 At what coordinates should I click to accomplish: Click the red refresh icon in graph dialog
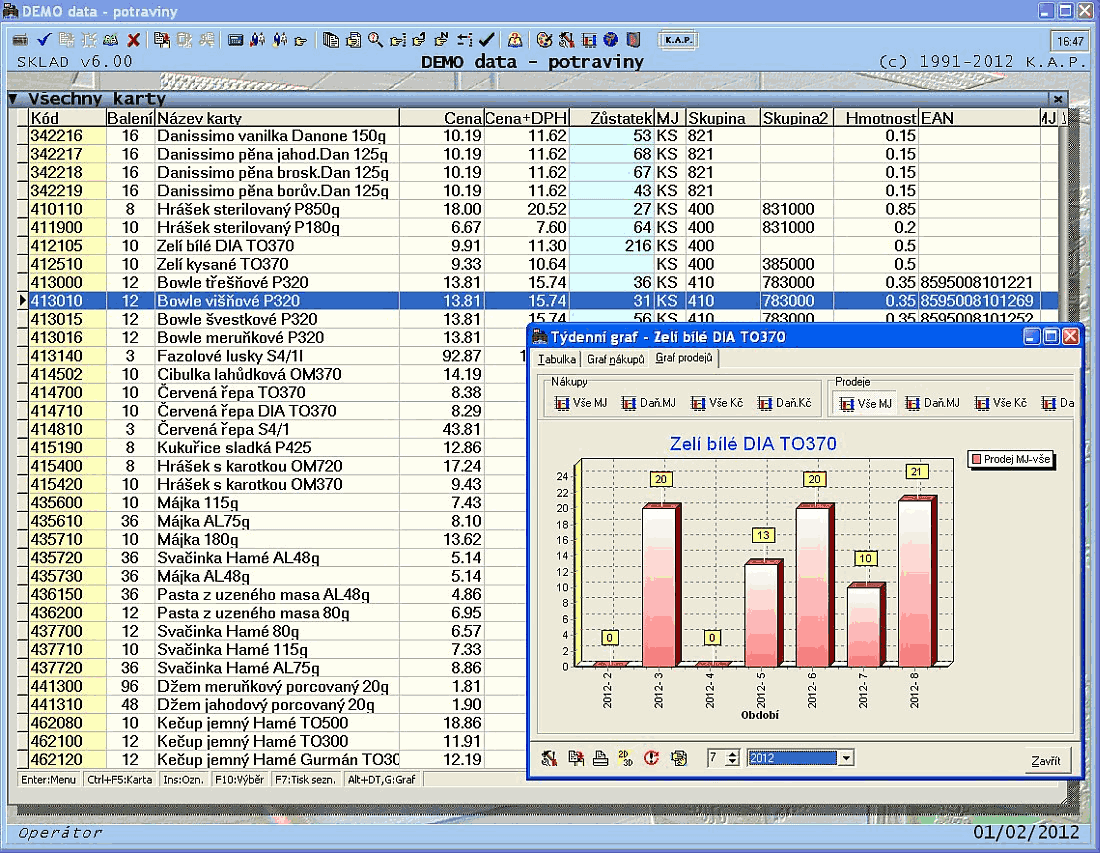pos(651,758)
